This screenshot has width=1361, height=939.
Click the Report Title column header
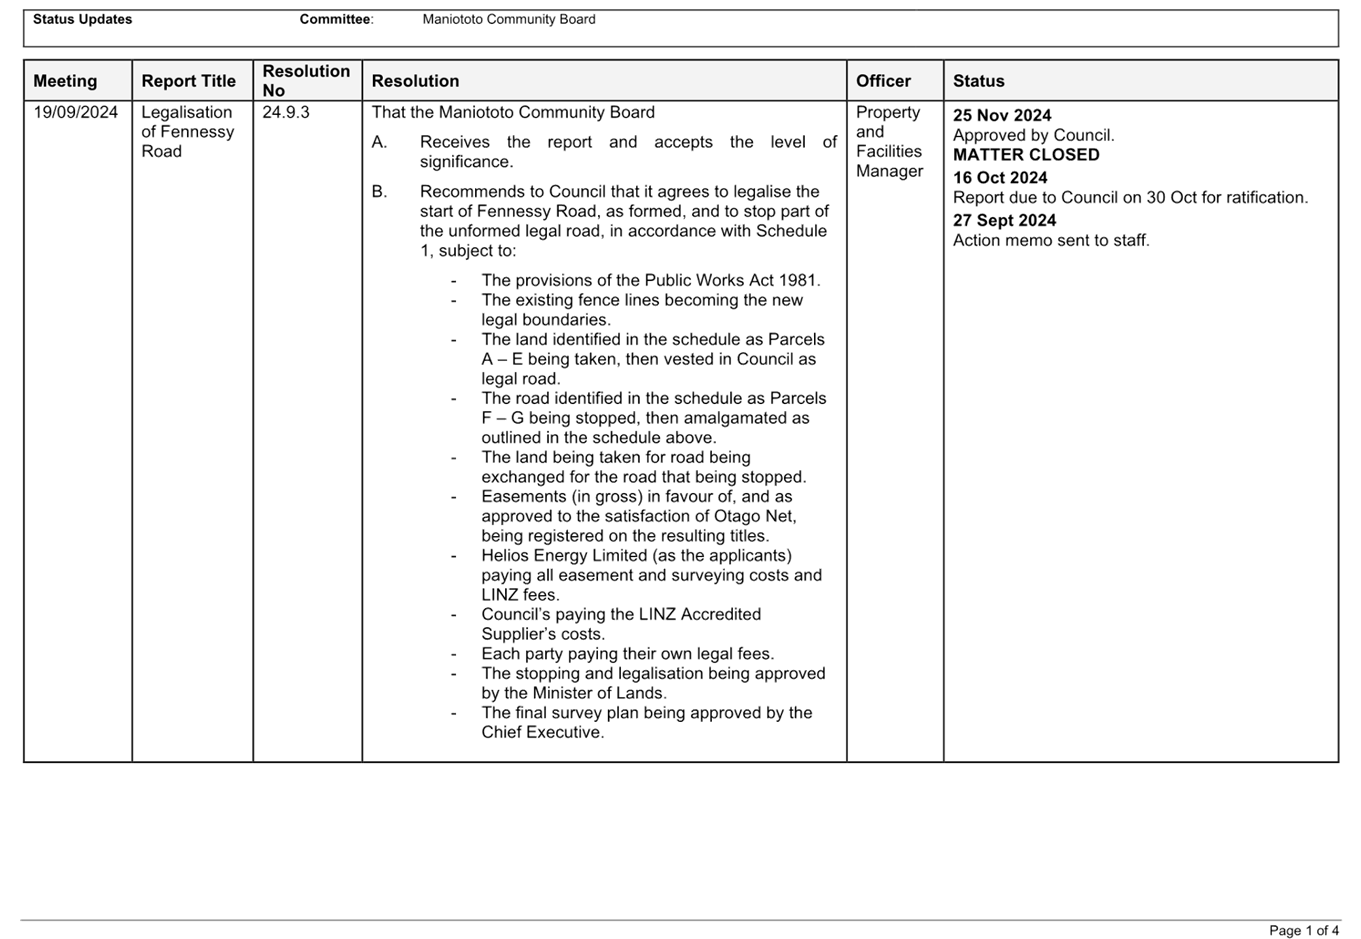pyautogui.click(x=188, y=81)
